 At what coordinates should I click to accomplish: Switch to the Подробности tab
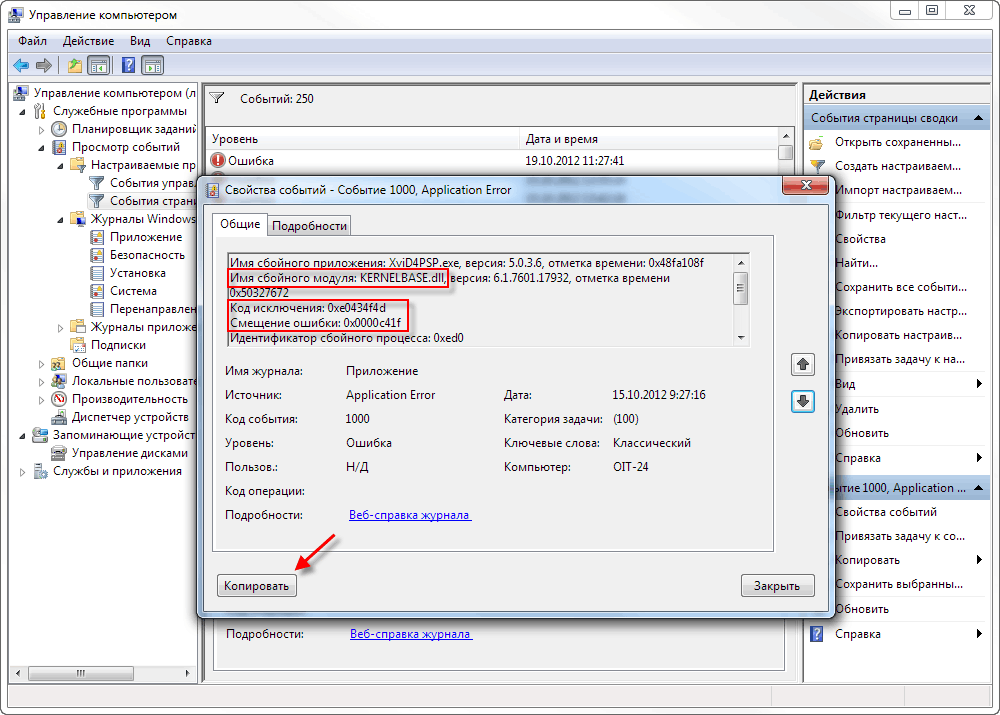310,226
